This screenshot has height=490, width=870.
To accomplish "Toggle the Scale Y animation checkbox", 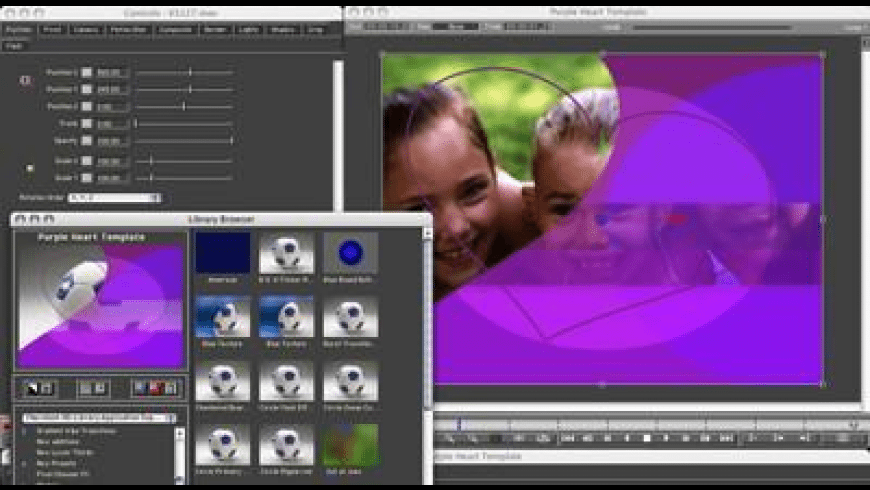I will point(87,178).
